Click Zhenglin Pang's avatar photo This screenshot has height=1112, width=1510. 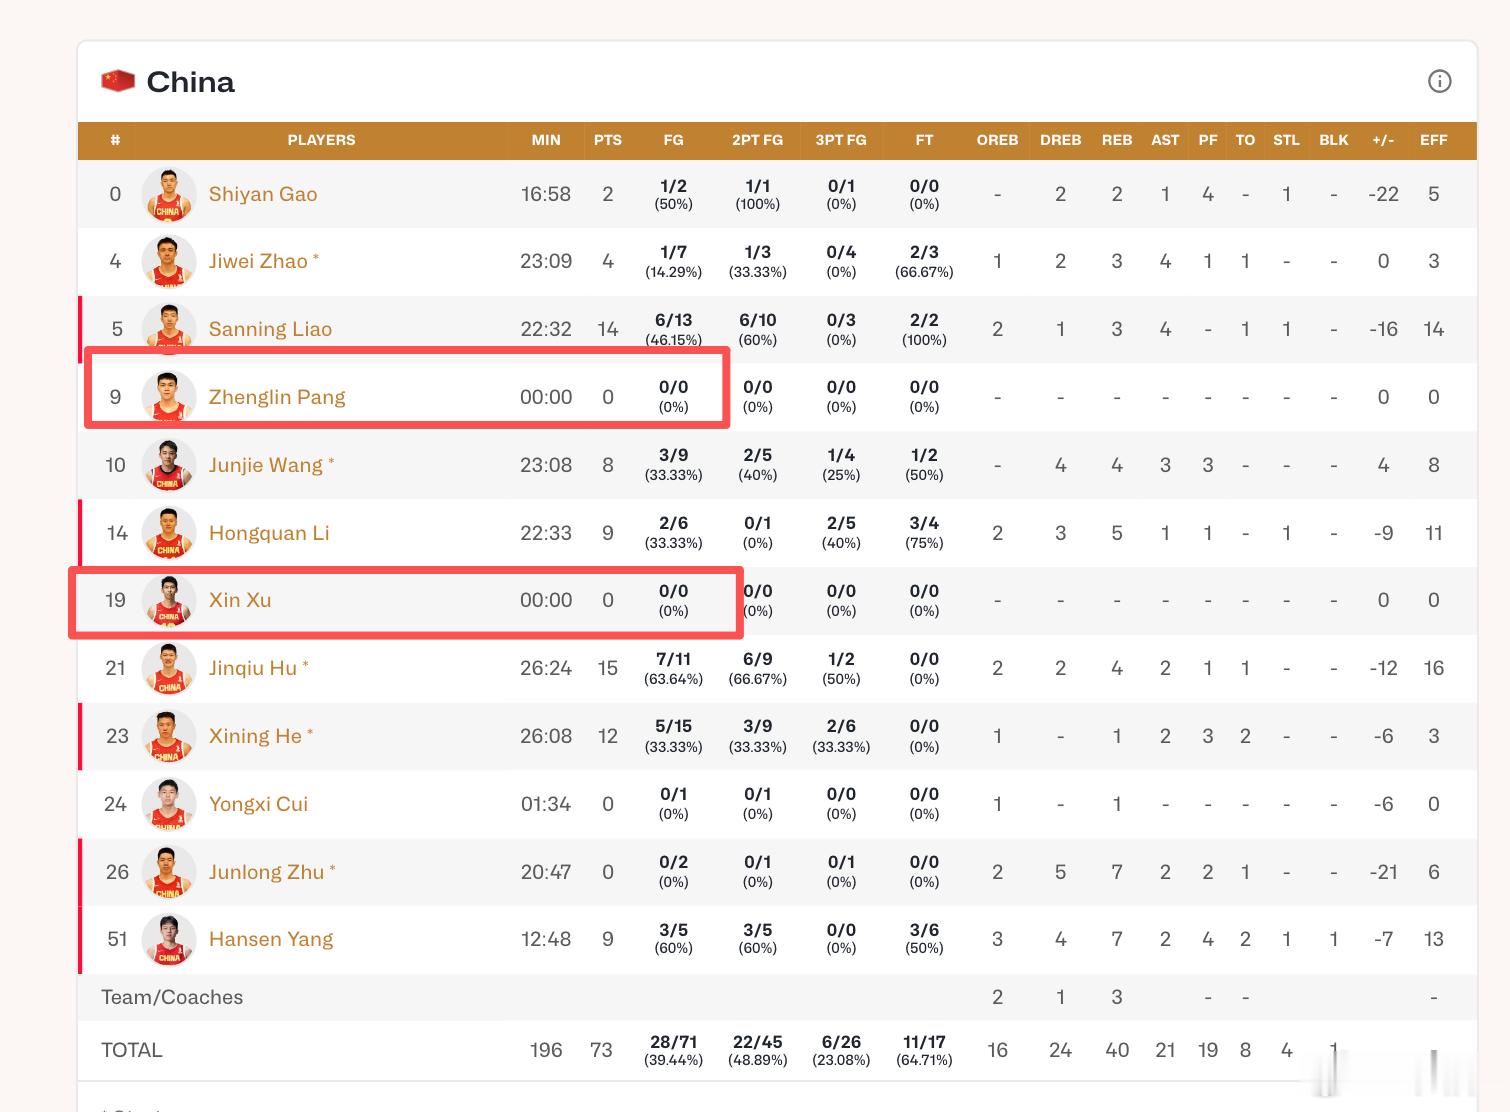[x=168, y=397]
